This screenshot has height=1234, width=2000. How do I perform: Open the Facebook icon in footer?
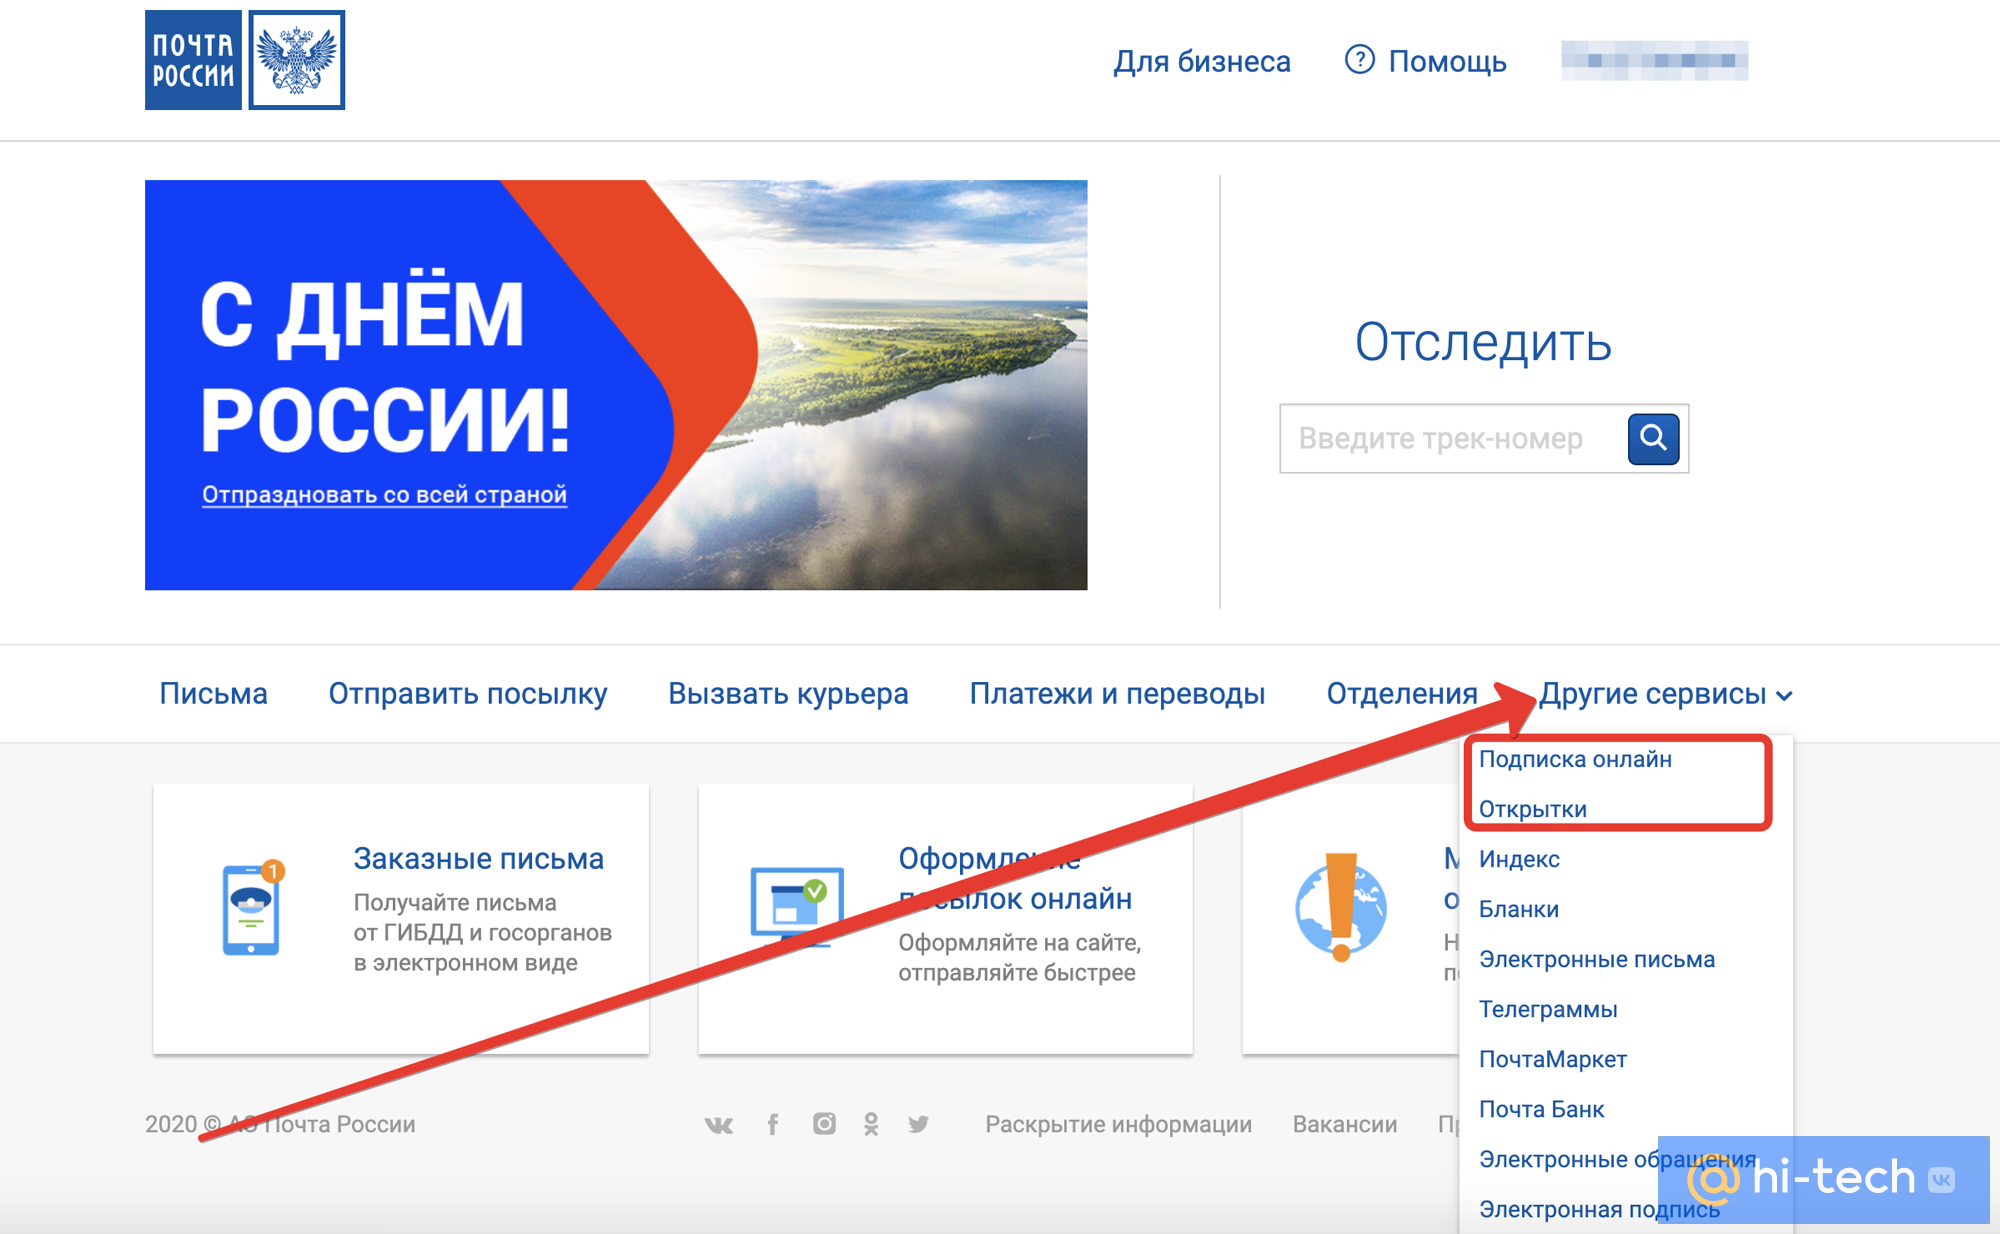coord(773,1124)
